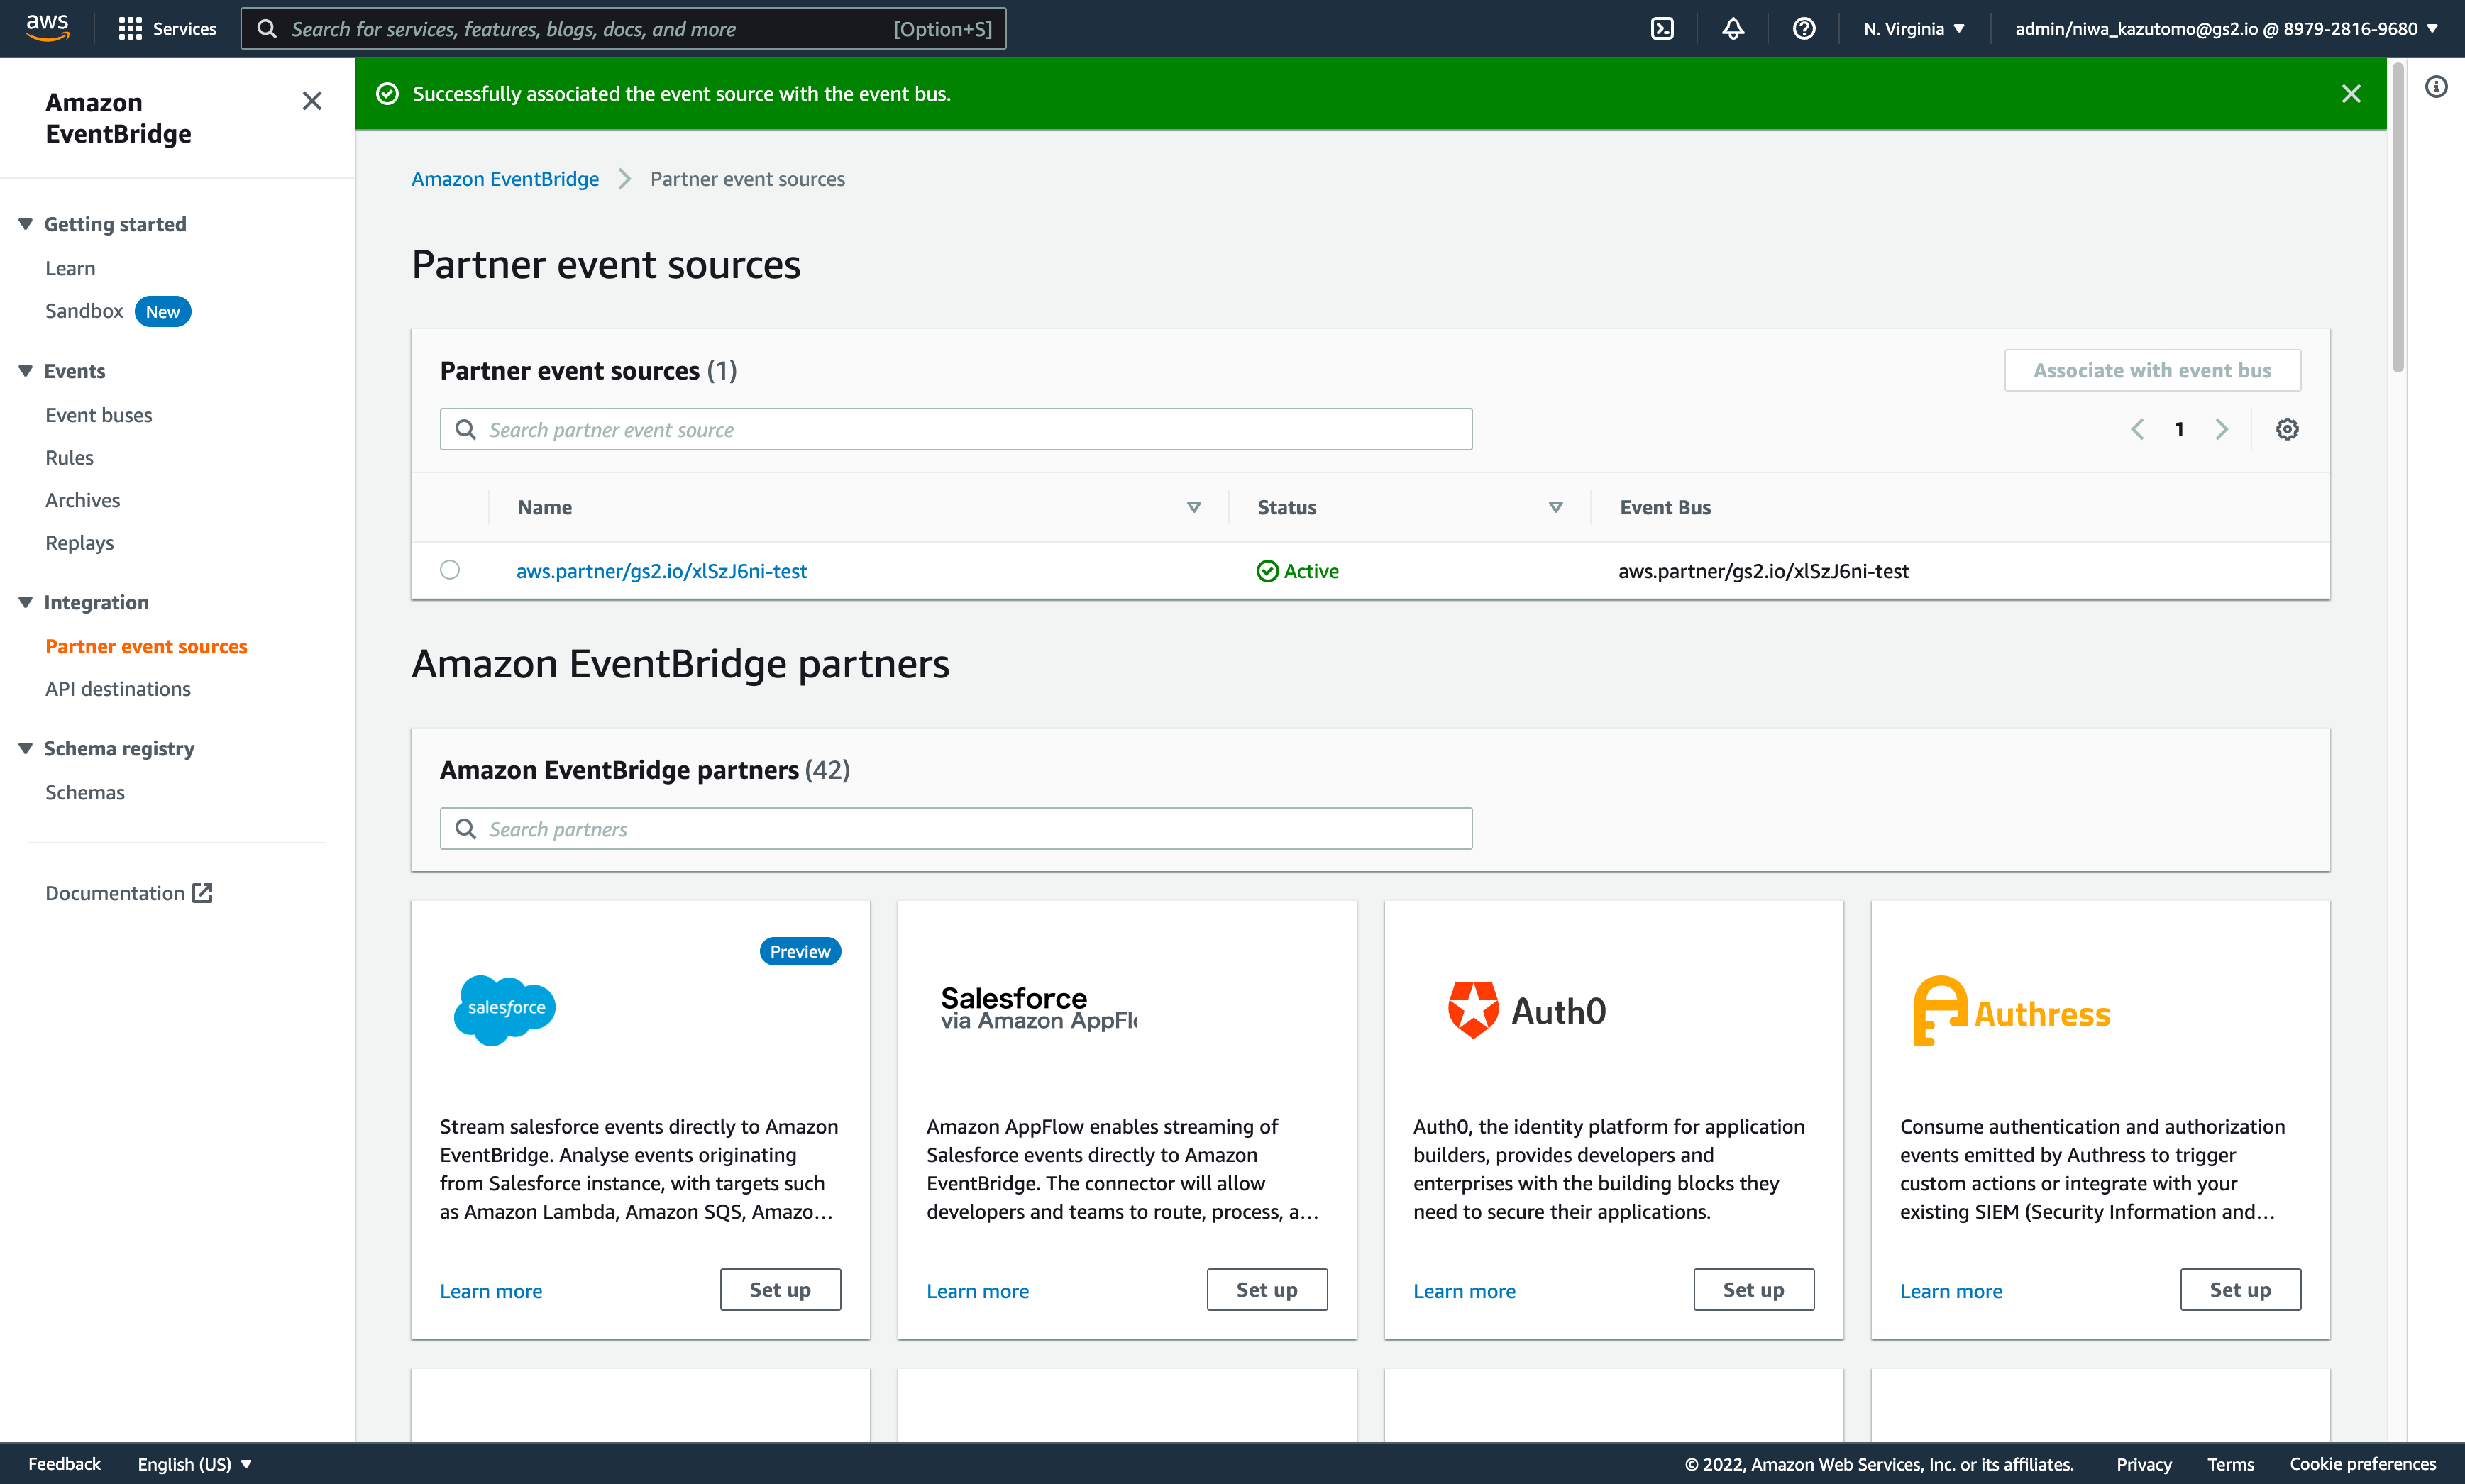Click the Auth0 logo

[x=1527, y=1010]
